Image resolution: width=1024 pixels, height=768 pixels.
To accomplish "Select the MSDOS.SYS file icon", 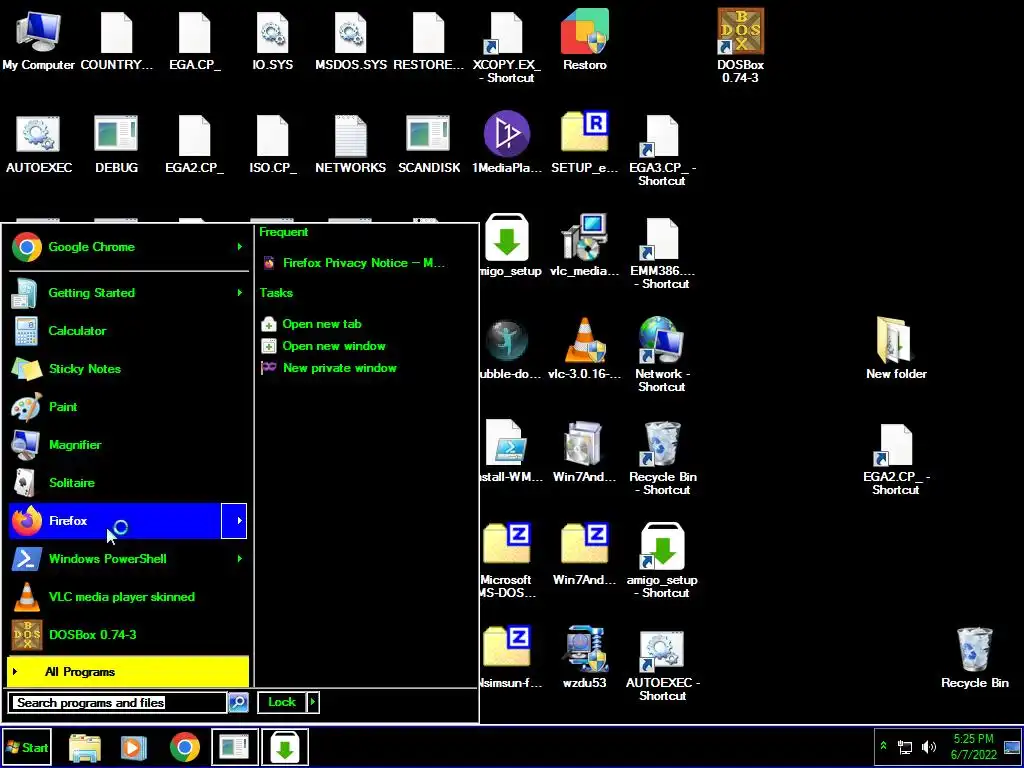I will pyautogui.click(x=351, y=40).
